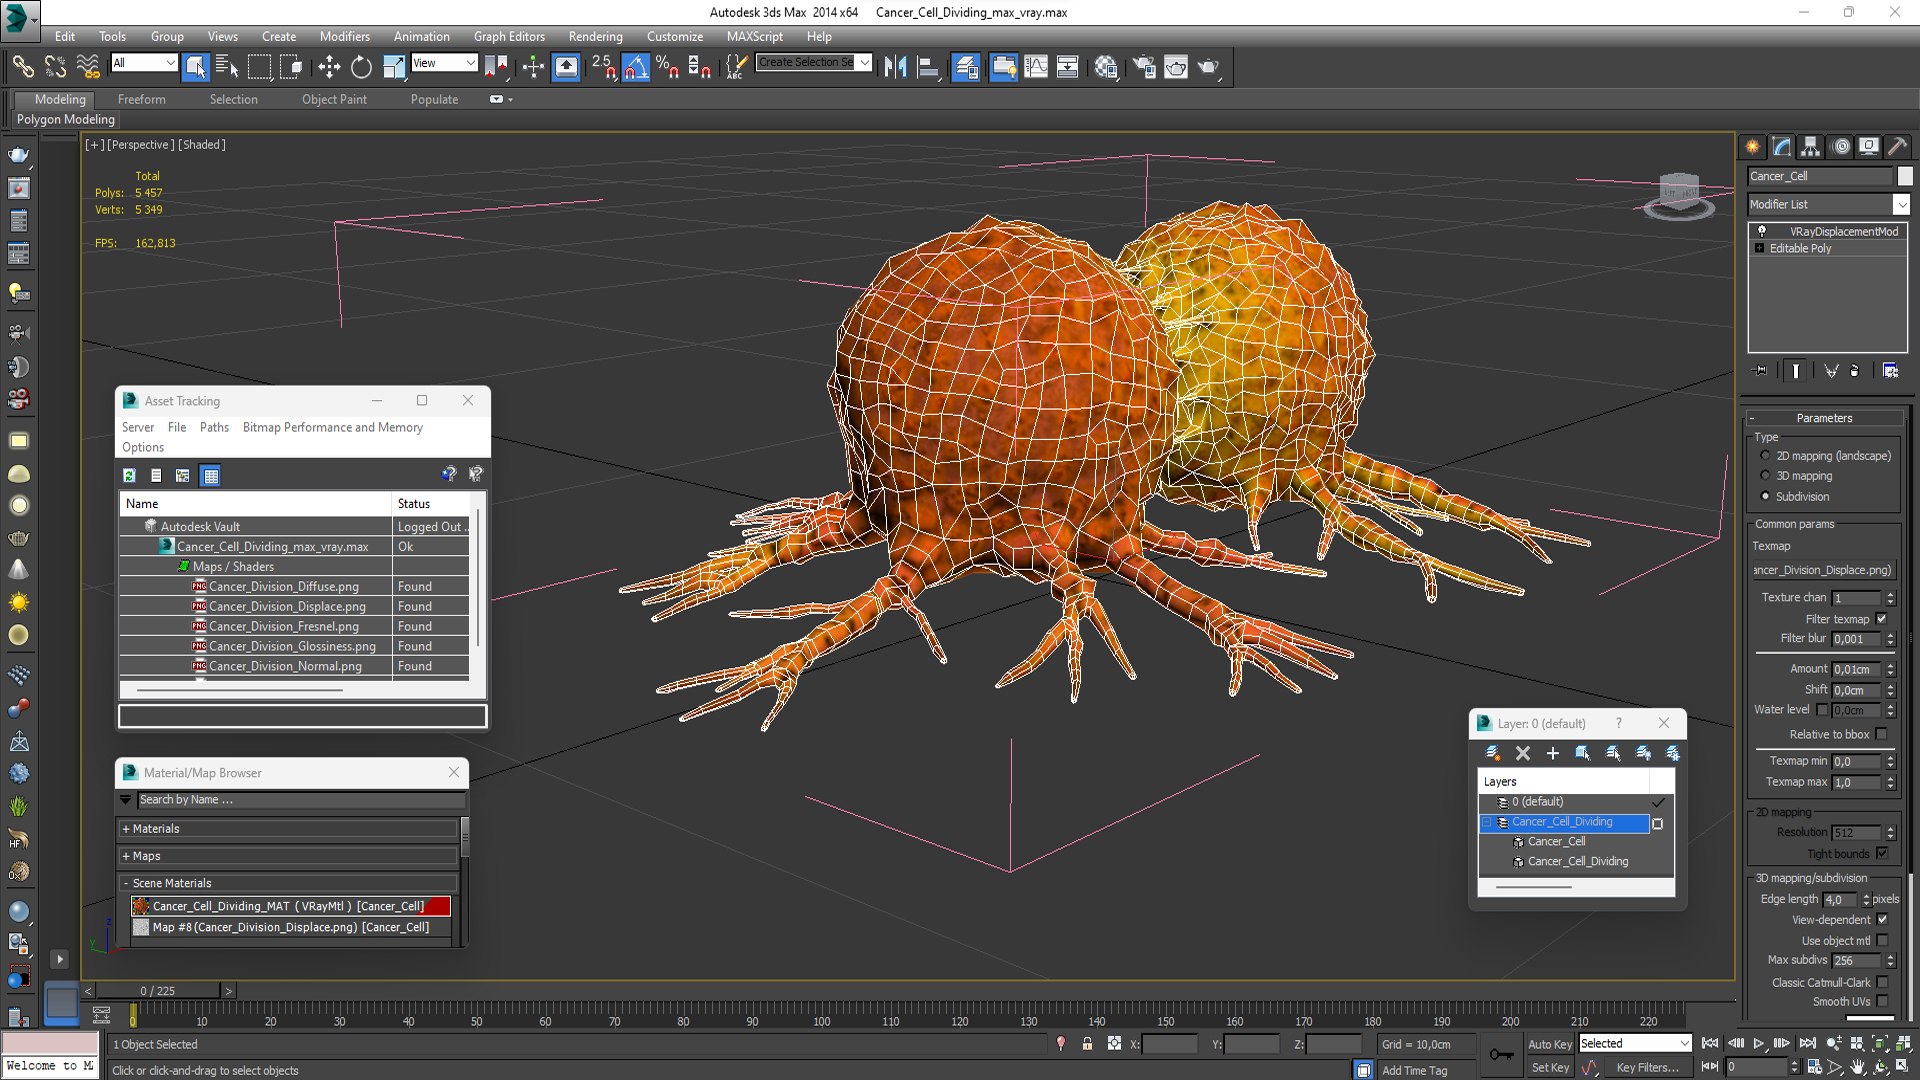Enable the Use object mtl checkbox

click(x=1882, y=941)
